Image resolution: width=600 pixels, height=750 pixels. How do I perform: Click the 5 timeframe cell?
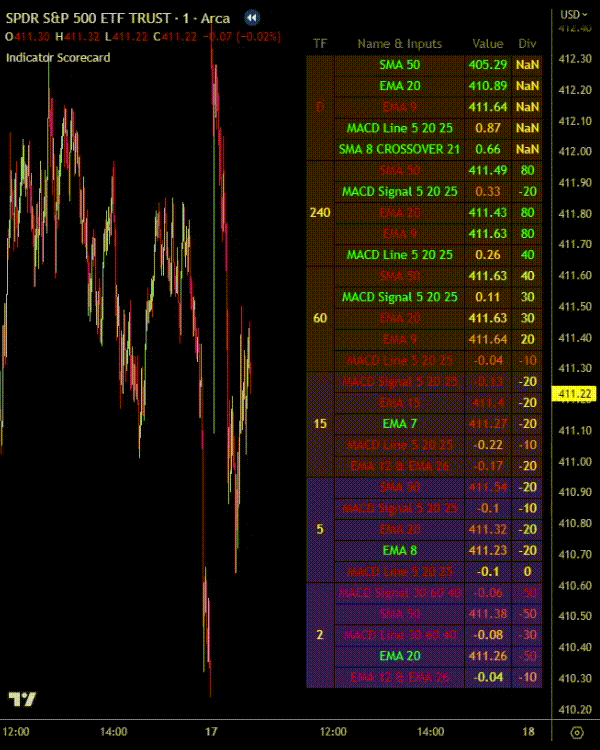click(320, 529)
